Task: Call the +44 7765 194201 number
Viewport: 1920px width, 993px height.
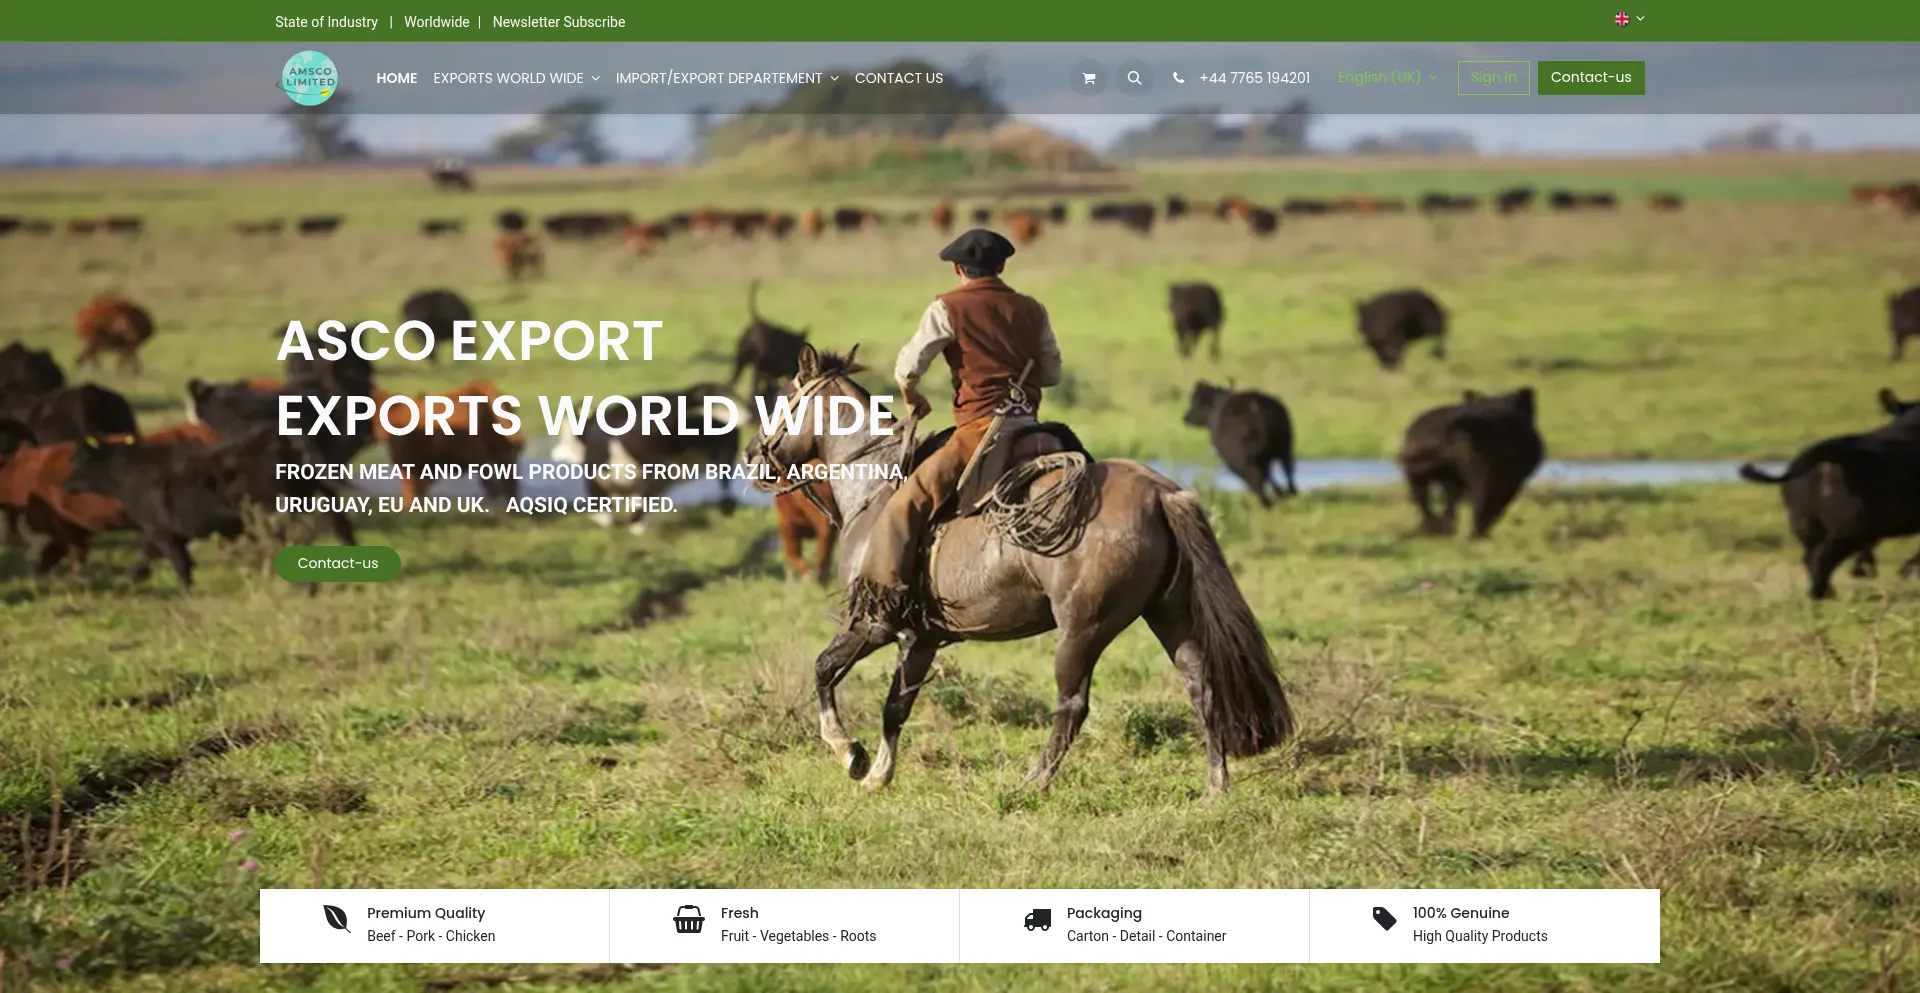Action: pyautogui.click(x=1254, y=78)
